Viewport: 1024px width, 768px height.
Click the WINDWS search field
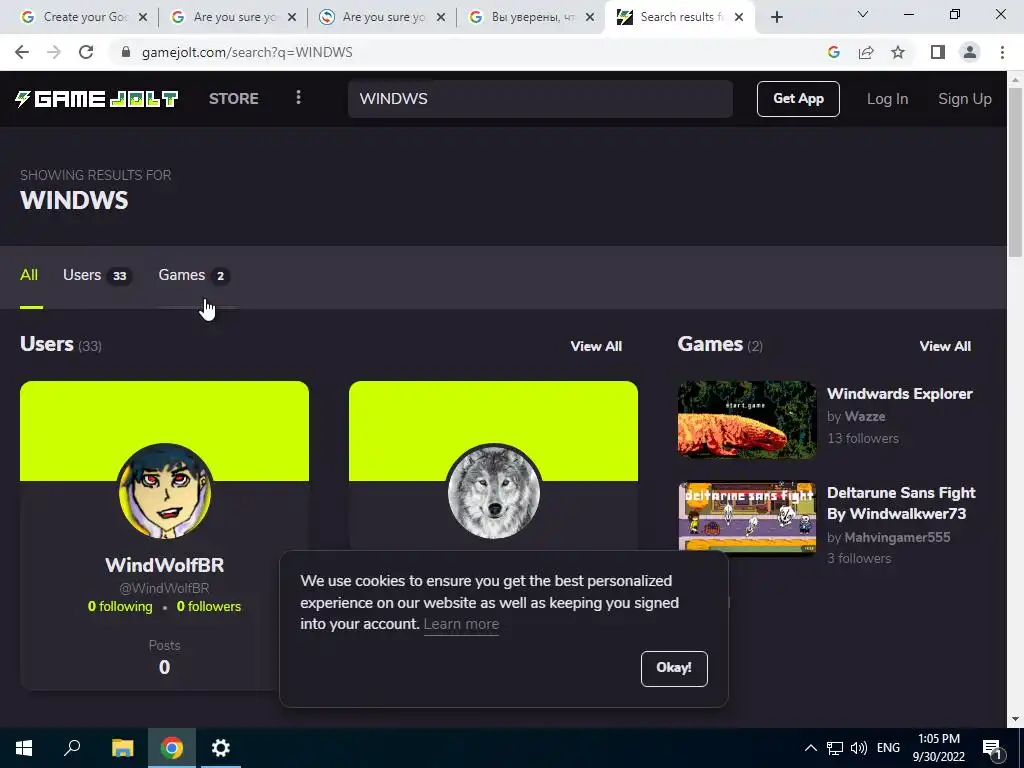point(540,99)
